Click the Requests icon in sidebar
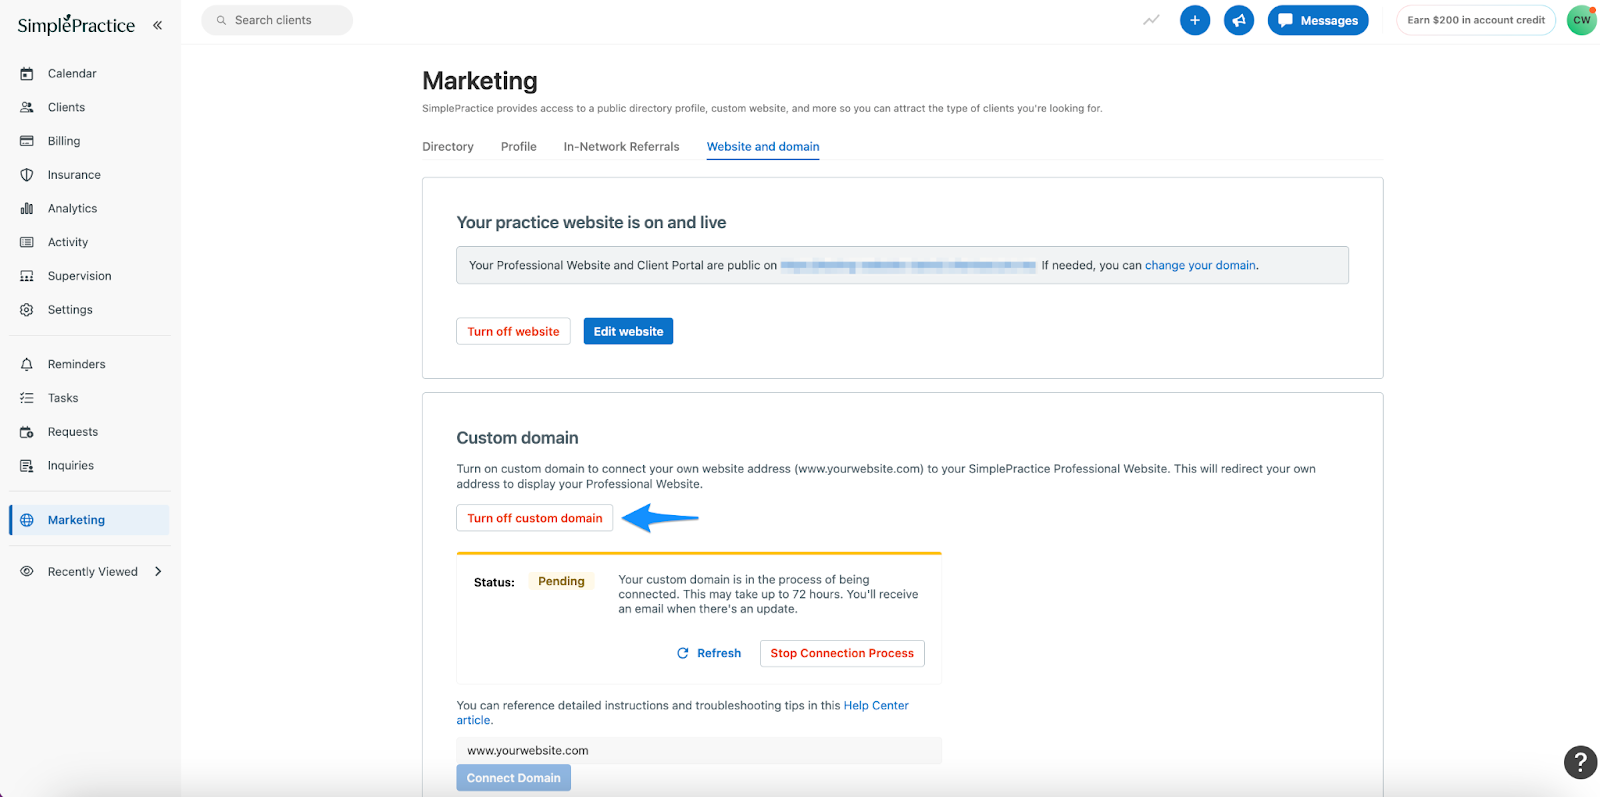Image resolution: width=1600 pixels, height=797 pixels. pos(27,432)
